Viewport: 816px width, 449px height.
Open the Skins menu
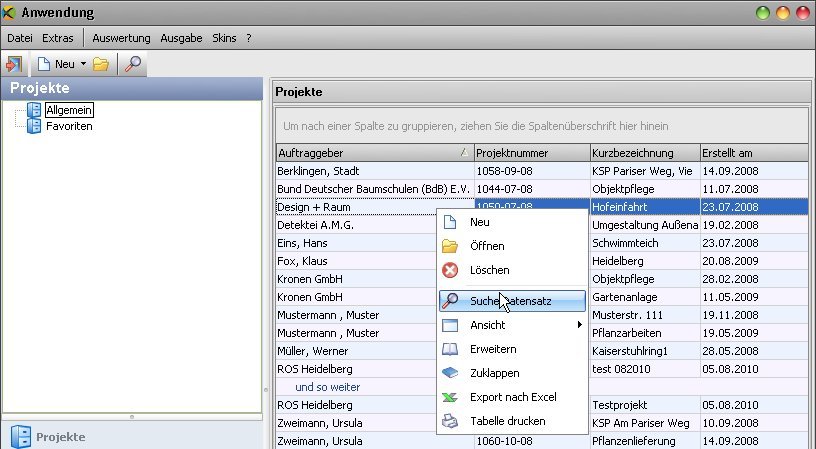tap(224, 38)
